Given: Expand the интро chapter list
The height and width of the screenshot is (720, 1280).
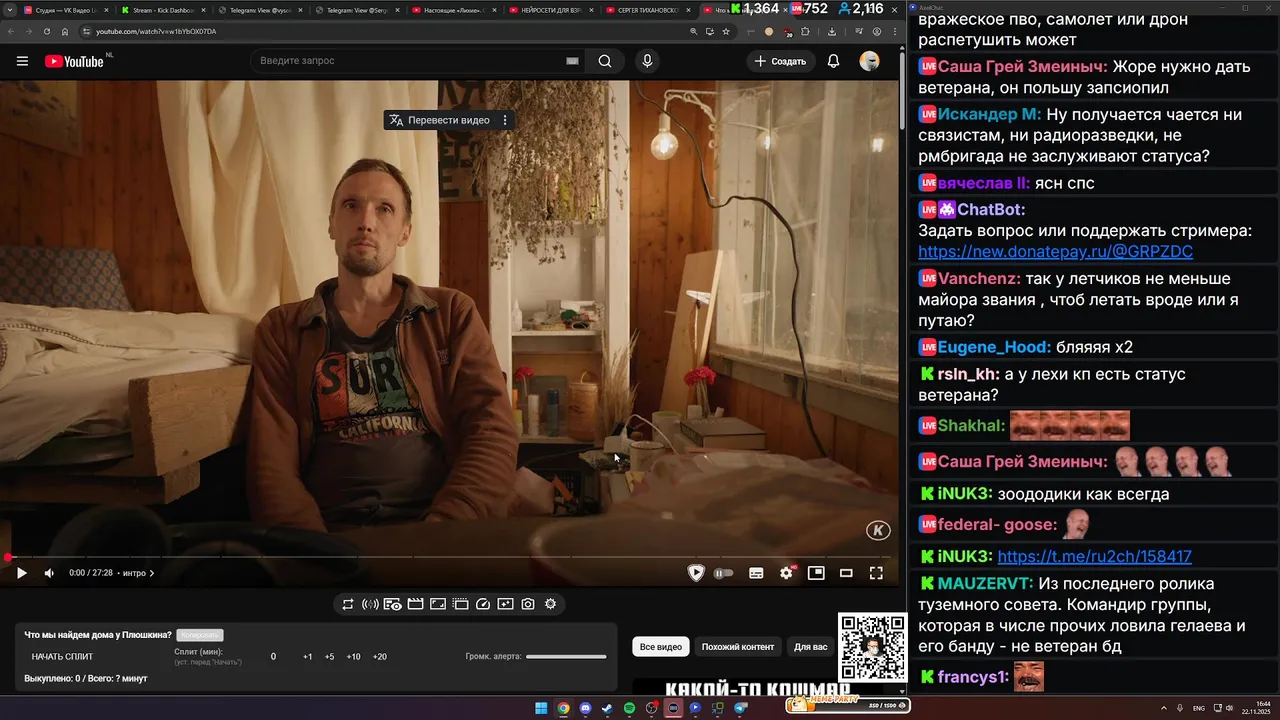Looking at the screenshot, I should [x=138, y=573].
